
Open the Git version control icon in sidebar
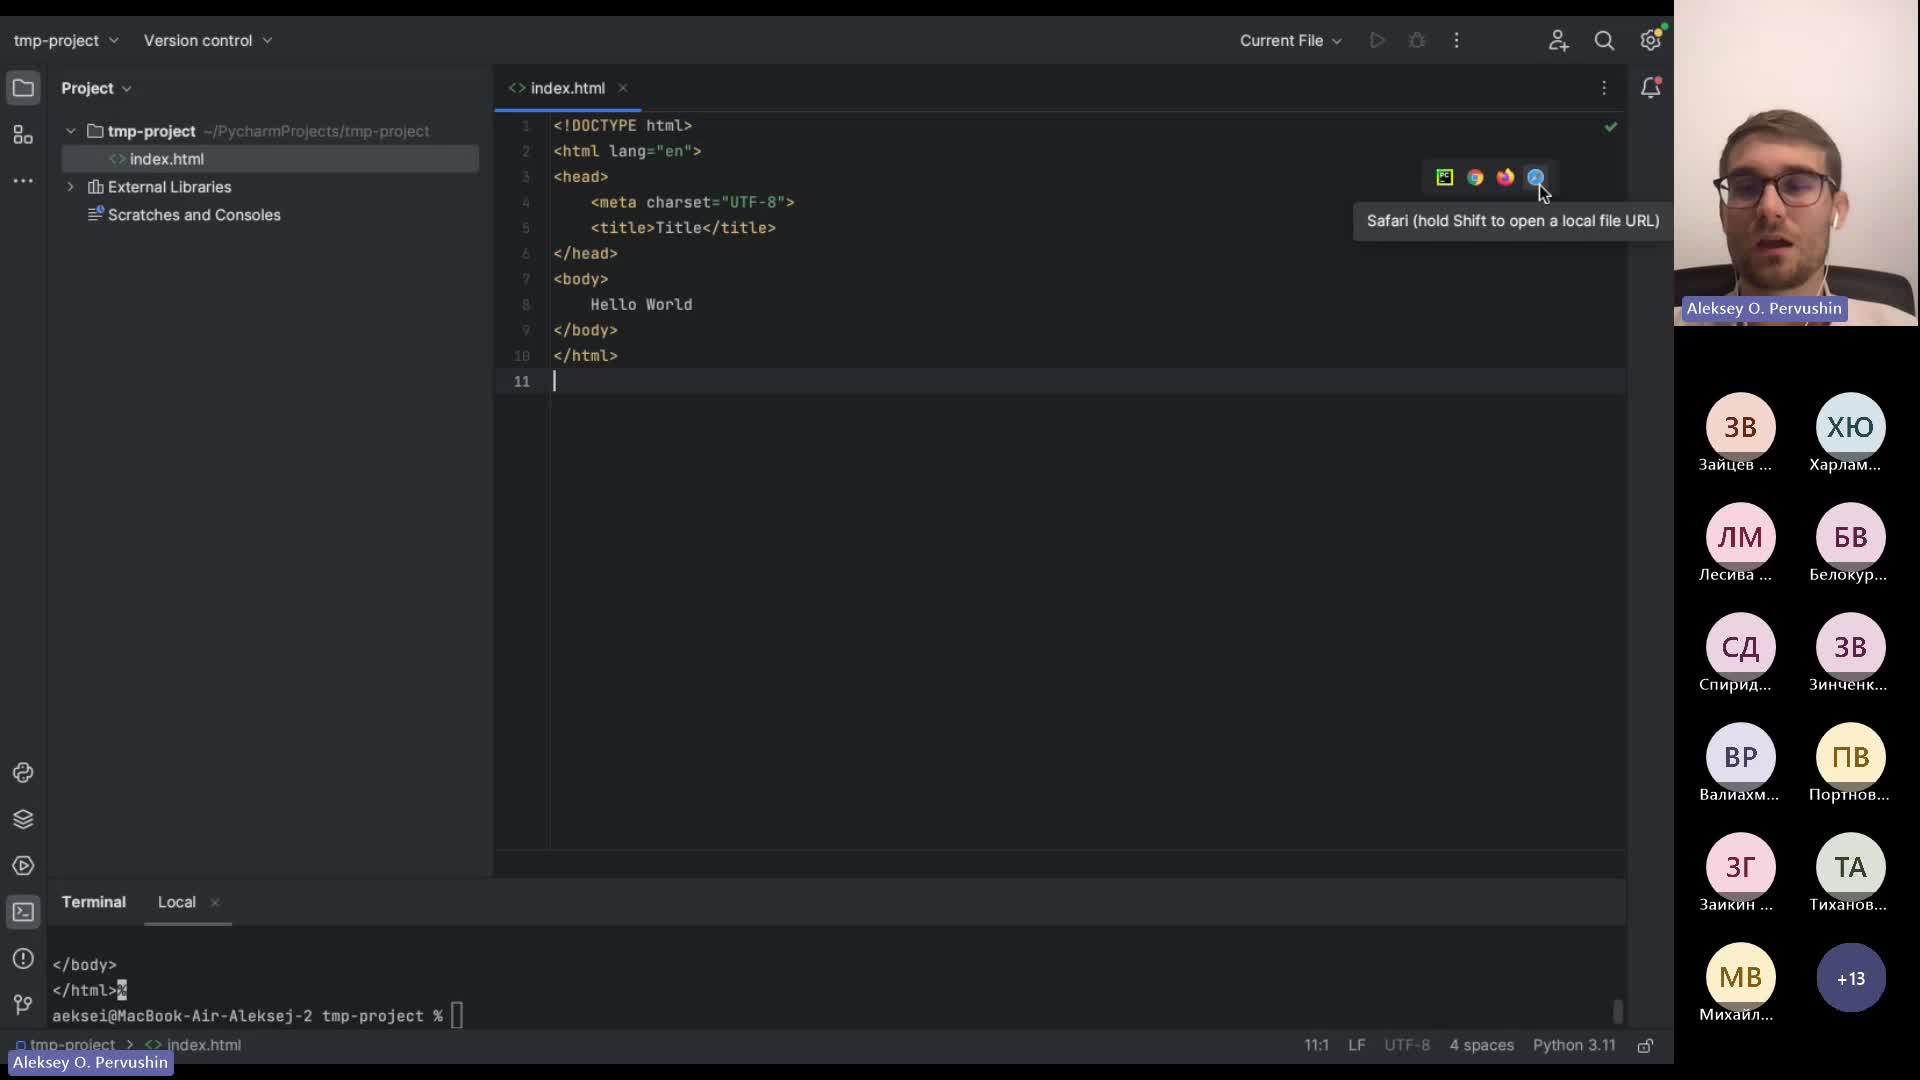coord(23,1004)
